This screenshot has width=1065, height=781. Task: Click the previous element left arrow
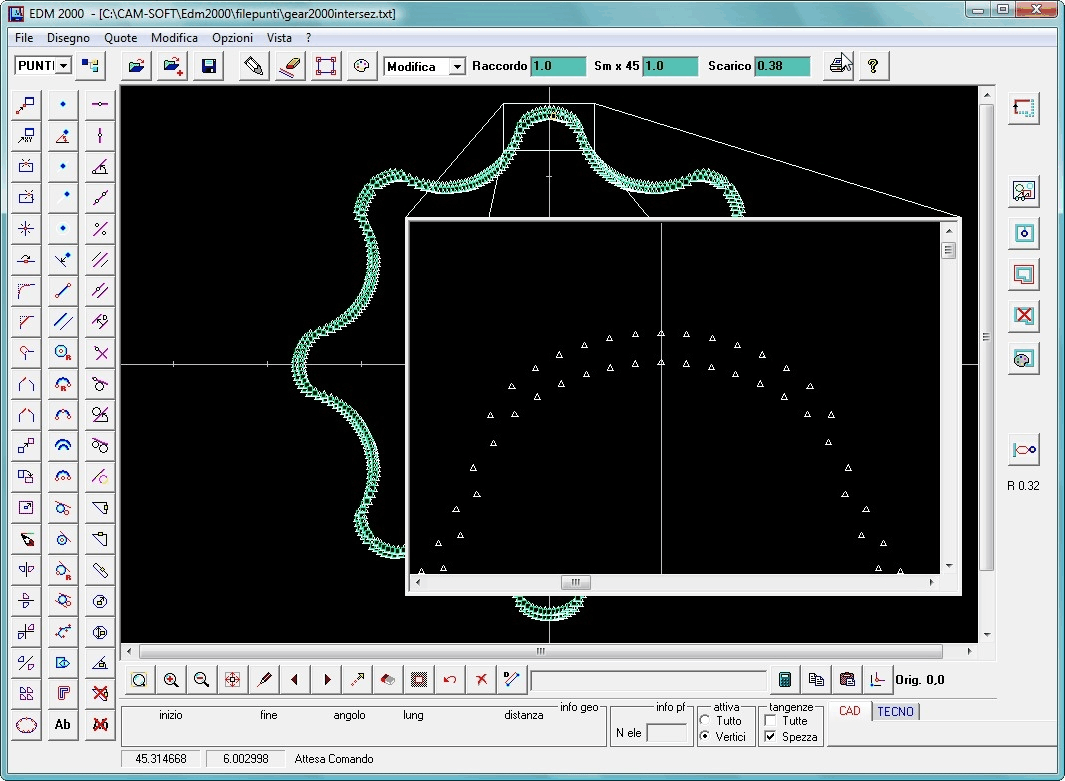click(294, 679)
